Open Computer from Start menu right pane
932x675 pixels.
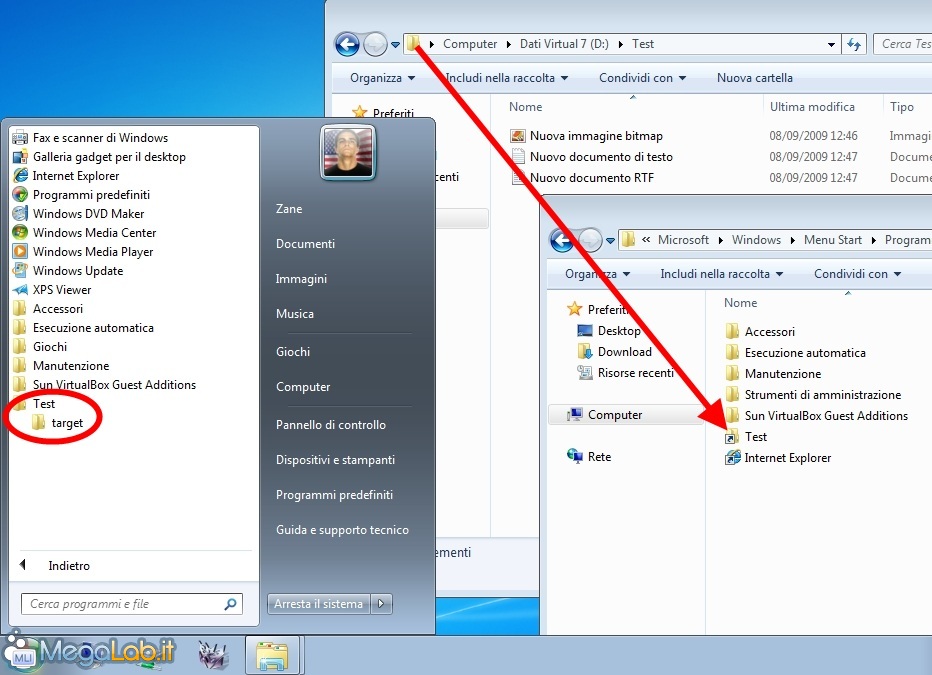303,387
